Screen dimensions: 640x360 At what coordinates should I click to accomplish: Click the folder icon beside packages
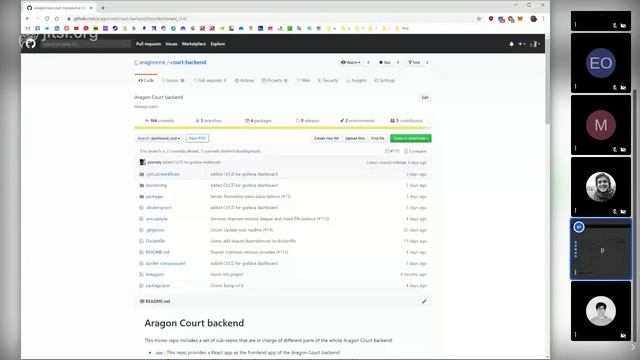tap(142, 196)
